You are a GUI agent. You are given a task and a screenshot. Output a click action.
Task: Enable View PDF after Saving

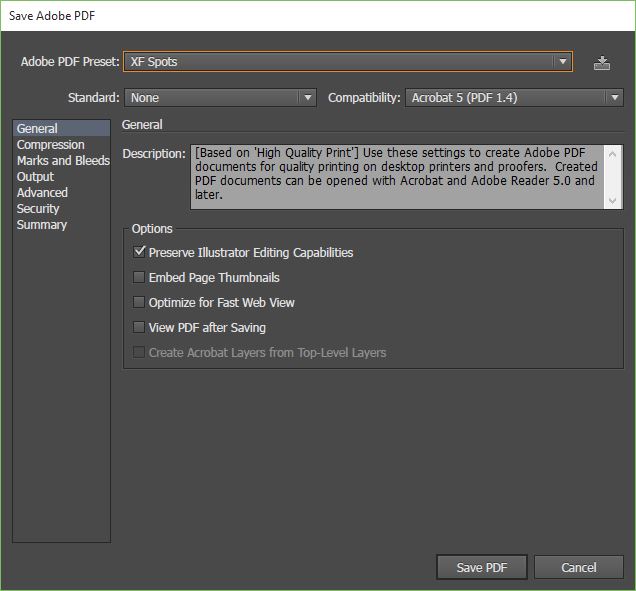pyautogui.click(x=140, y=328)
